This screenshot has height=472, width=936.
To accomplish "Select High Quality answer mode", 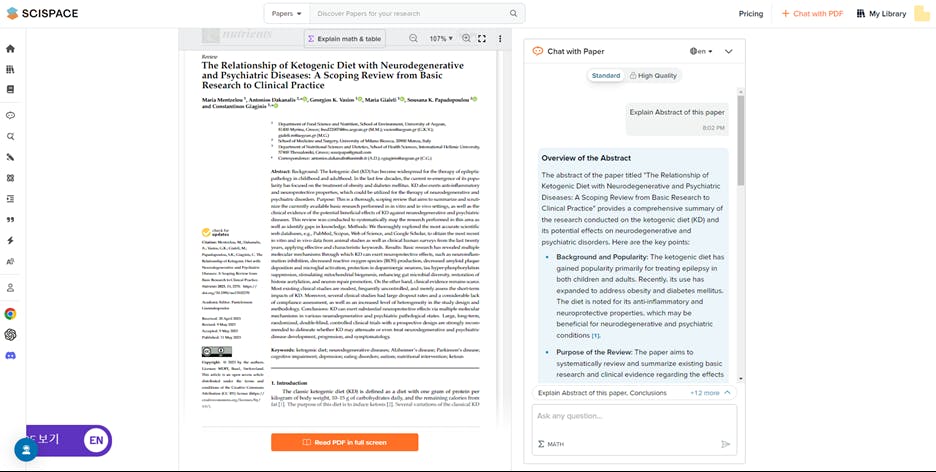I will click(x=653, y=76).
